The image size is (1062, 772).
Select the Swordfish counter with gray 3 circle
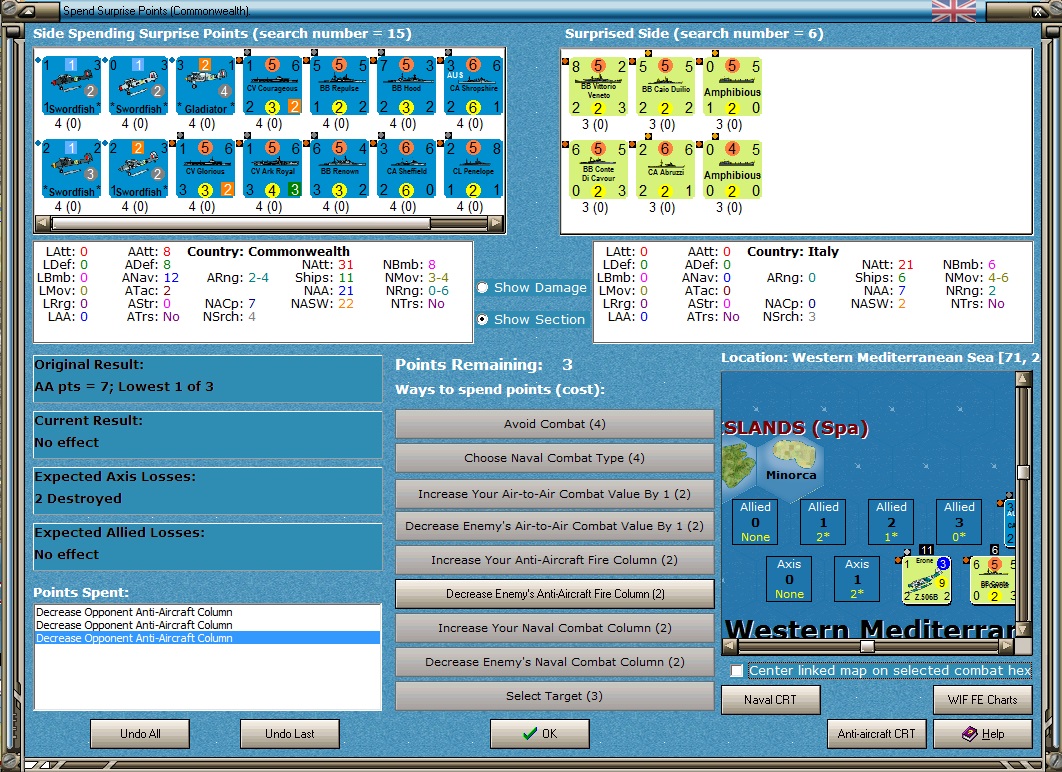(72, 169)
